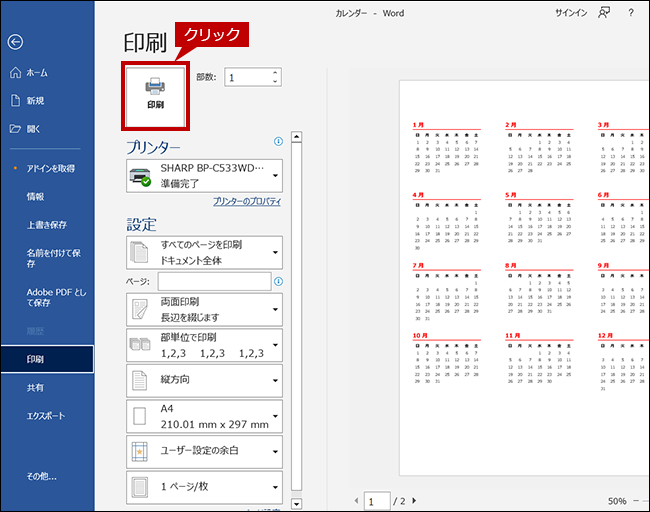Click the help question mark icon
Viewport: 650px width, 512px height.
pyautogui.click(x=631, y=13)
